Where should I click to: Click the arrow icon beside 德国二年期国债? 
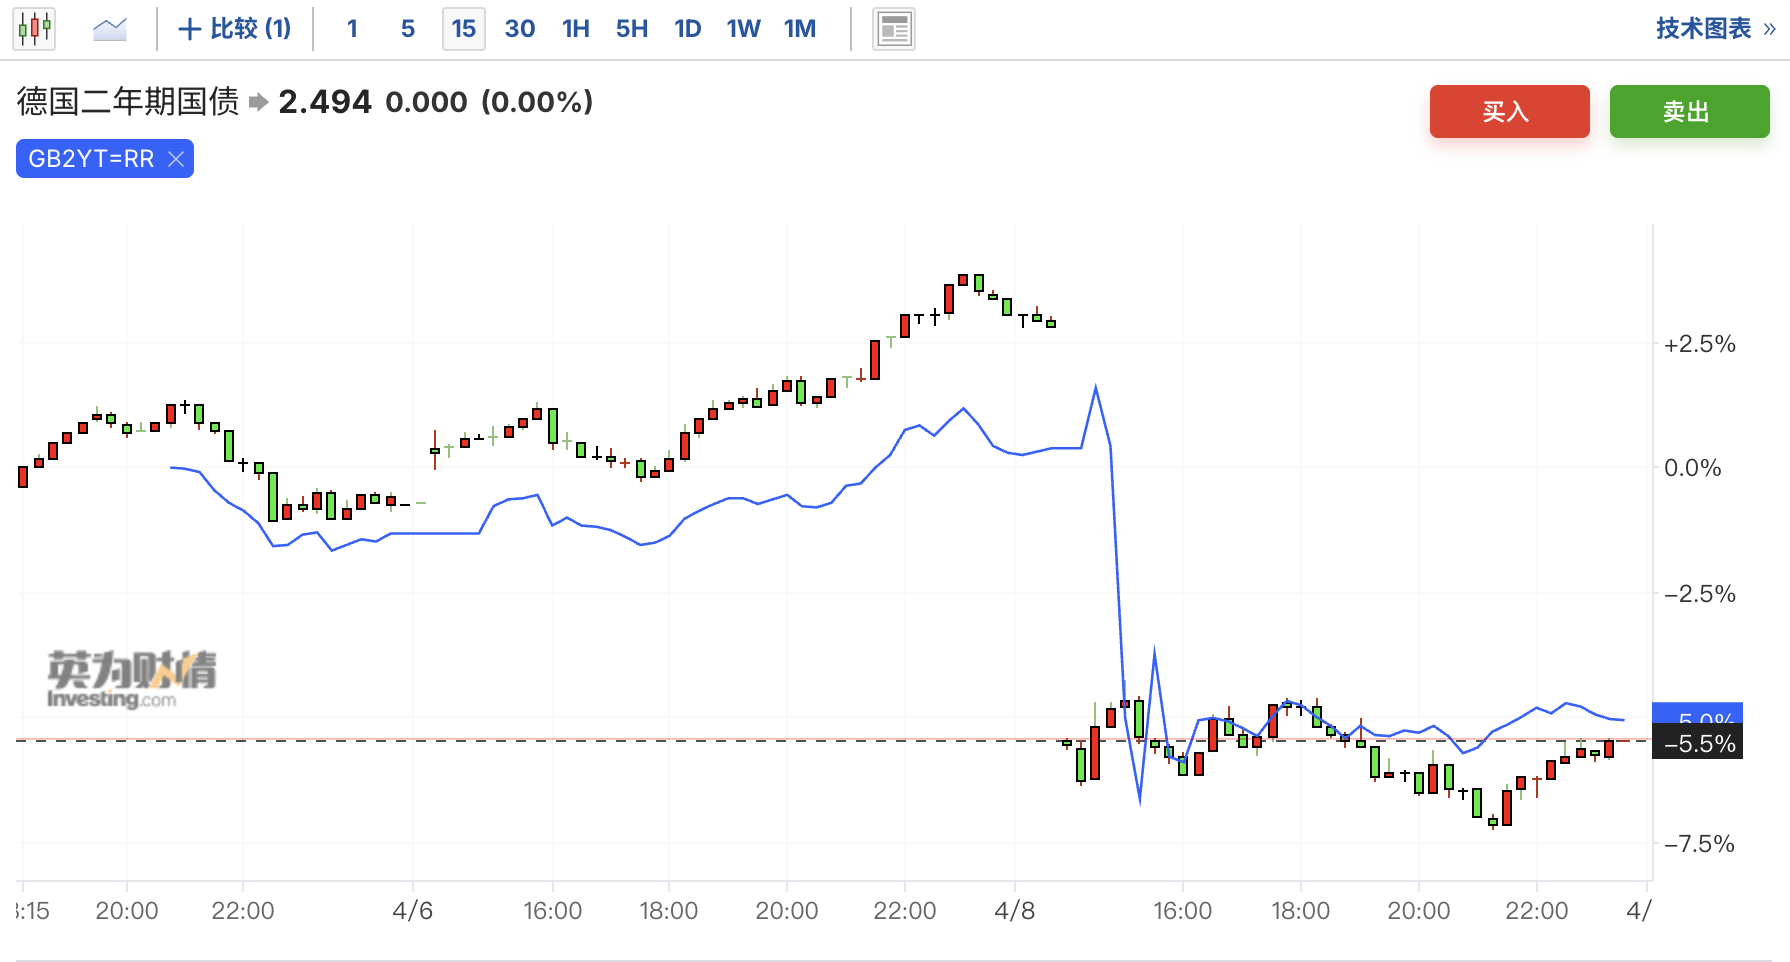[x=259, y=102]
